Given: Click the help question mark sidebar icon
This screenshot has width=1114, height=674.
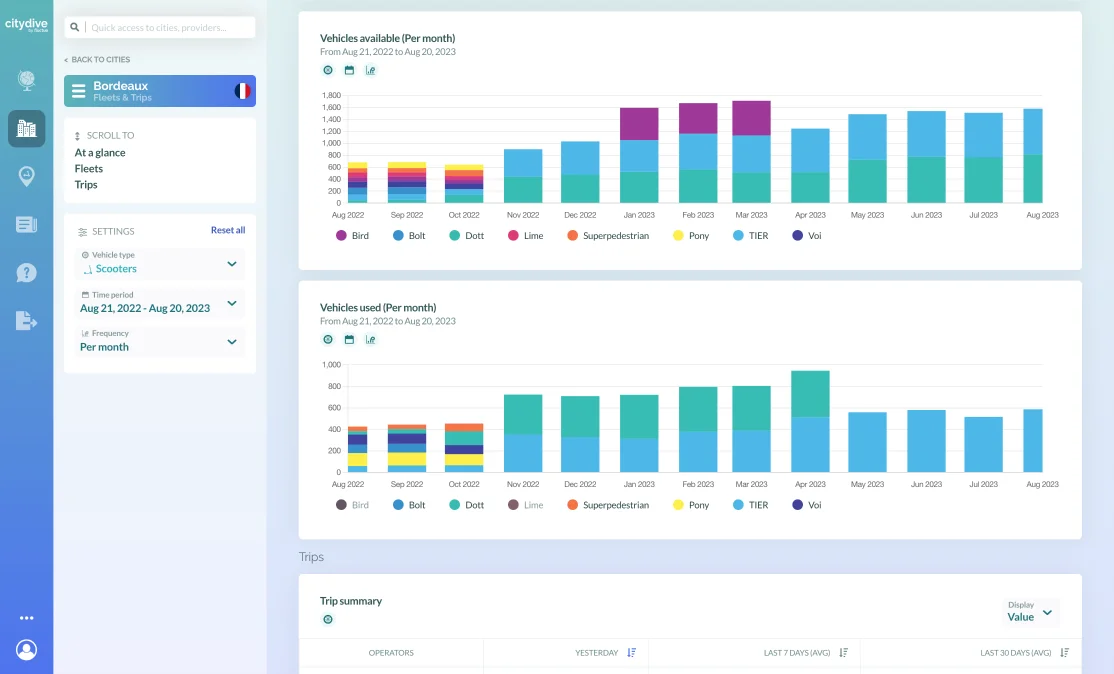Looking at the screenshot, I should (x=26, y=272).
